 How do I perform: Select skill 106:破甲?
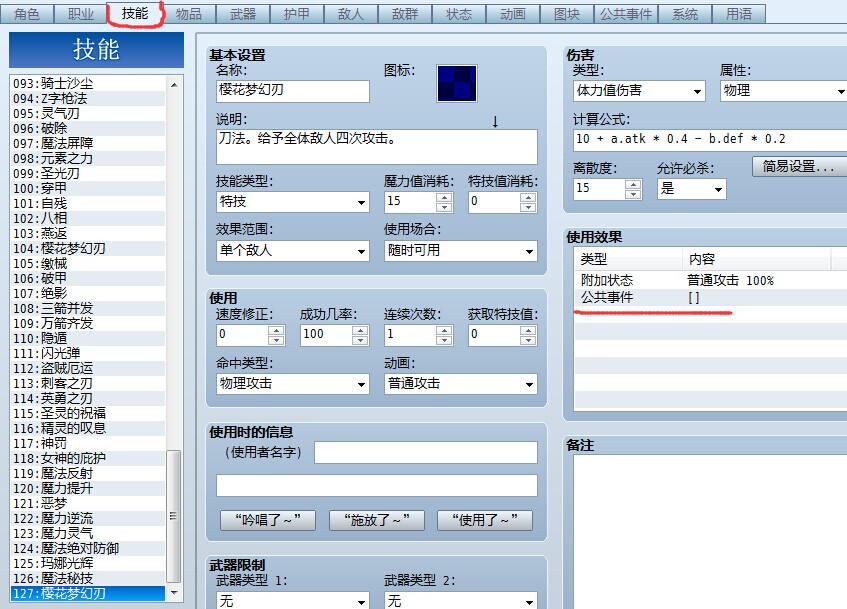coord(88,278)
